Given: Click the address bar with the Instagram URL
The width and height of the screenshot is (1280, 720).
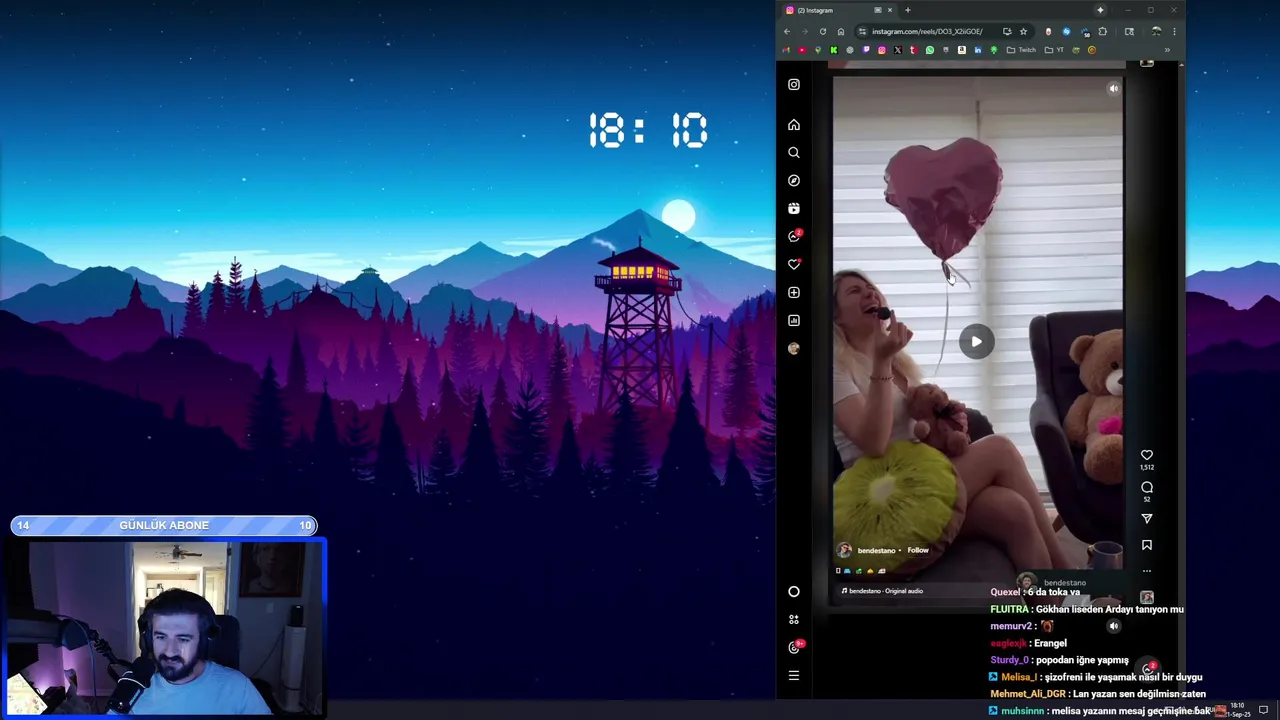Looking at the screenshot, I should point(927,31).
